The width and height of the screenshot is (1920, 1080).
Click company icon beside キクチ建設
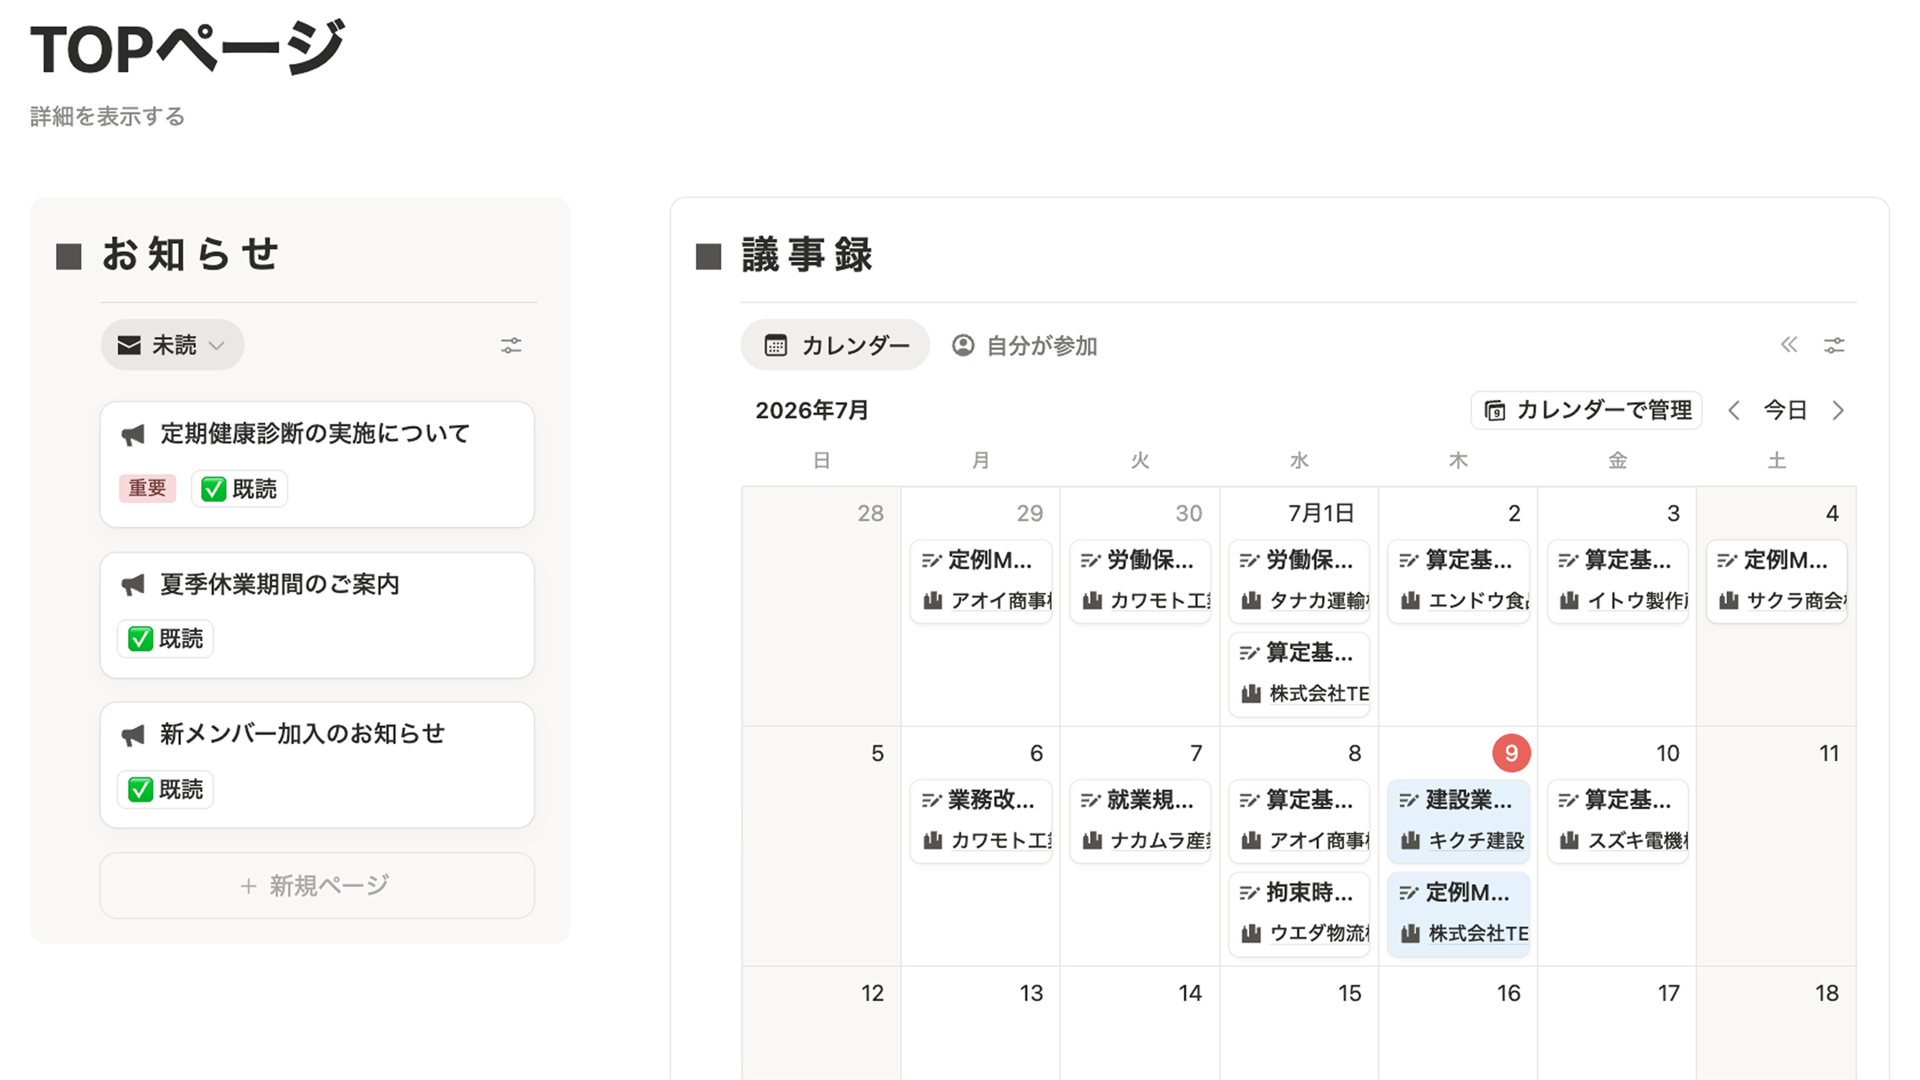click(x=1410, y=840)
